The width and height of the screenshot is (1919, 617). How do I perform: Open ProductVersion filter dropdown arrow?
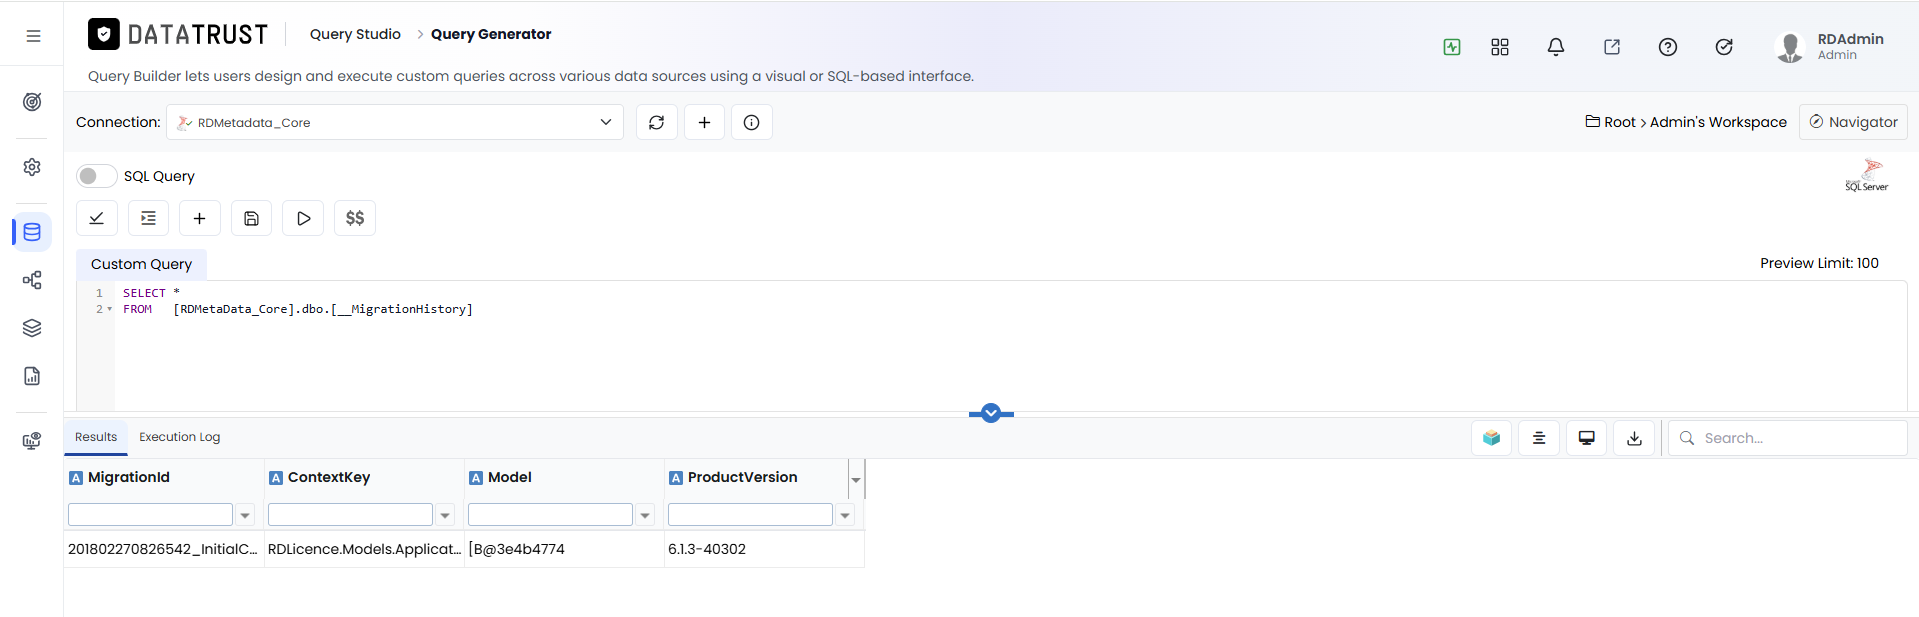pyautogui.click(x=845, y=515)
